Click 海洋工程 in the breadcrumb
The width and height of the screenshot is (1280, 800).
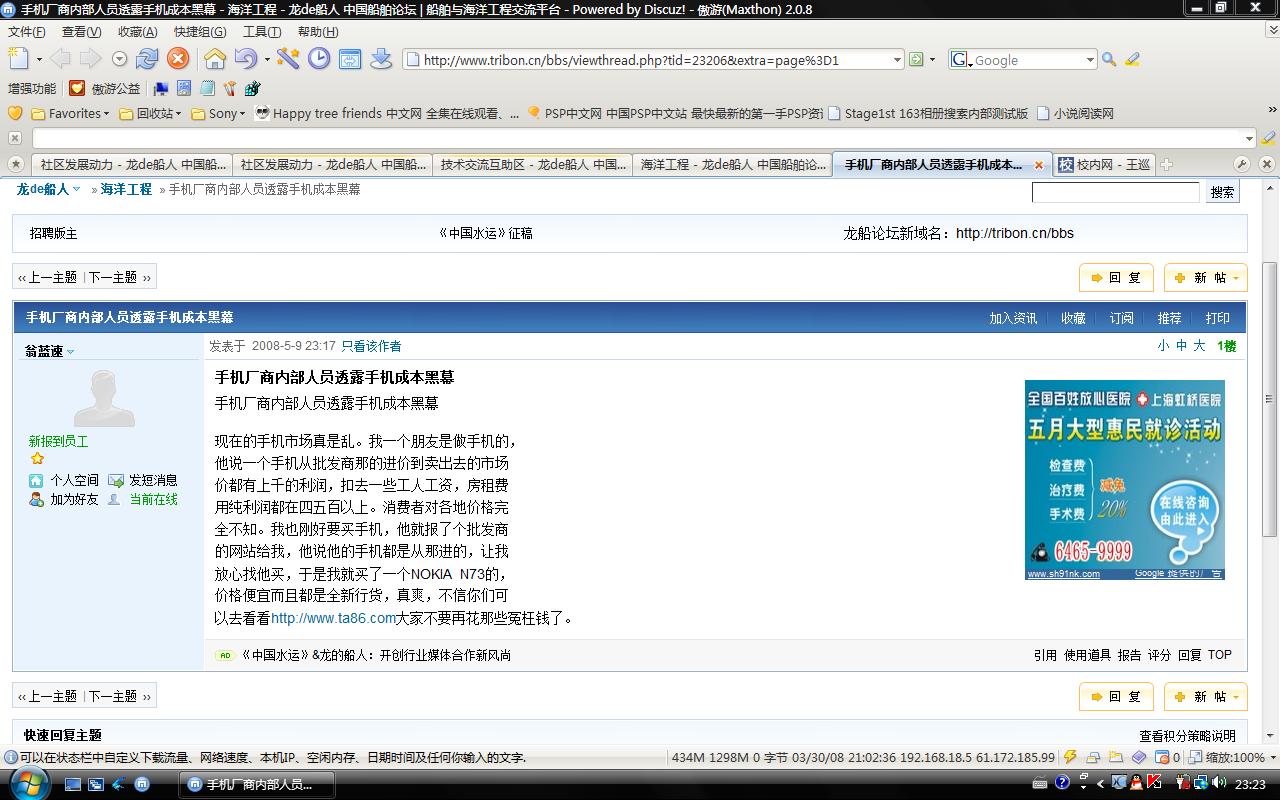click(x=126, y=189)
